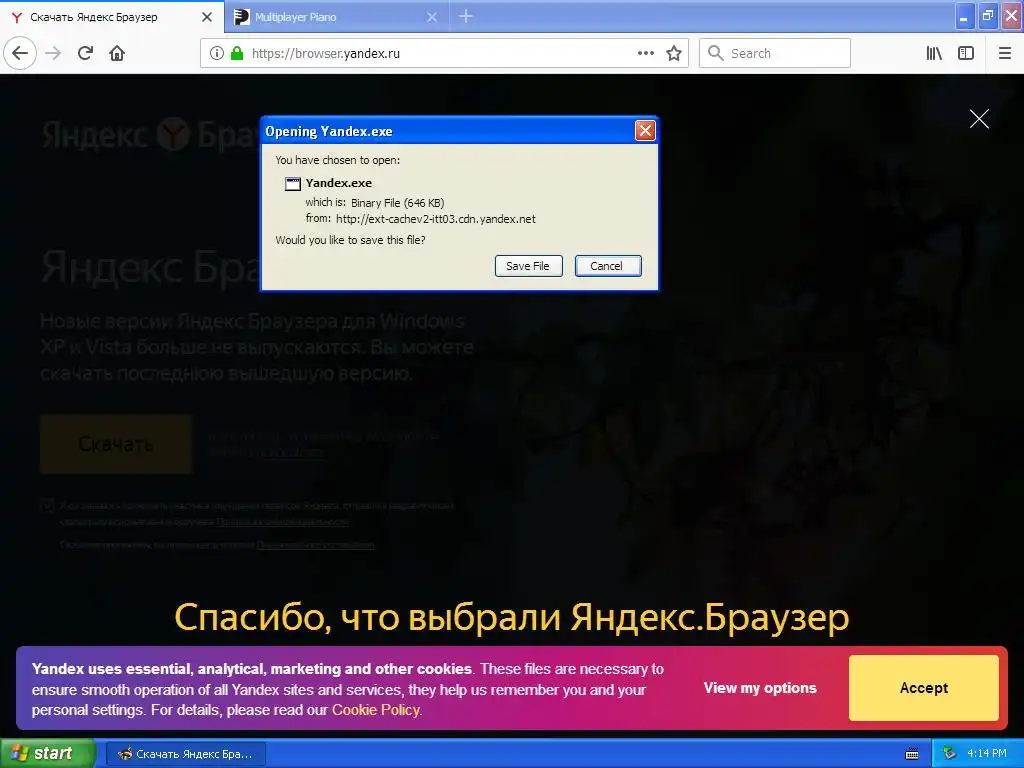Close the Yandex Browser download tab
Screen dimensions: 1024x768
pos(207,17)
